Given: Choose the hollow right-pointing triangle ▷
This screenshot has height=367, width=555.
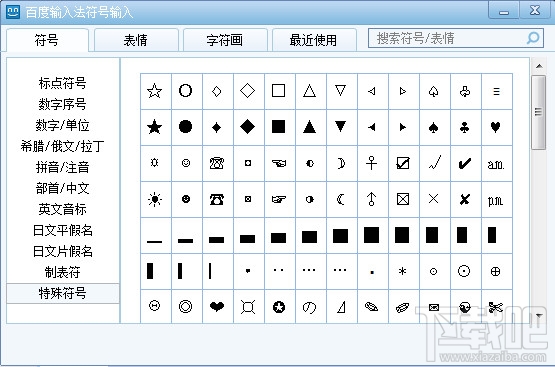Looking at the screenshot, I should coord(402,91).
